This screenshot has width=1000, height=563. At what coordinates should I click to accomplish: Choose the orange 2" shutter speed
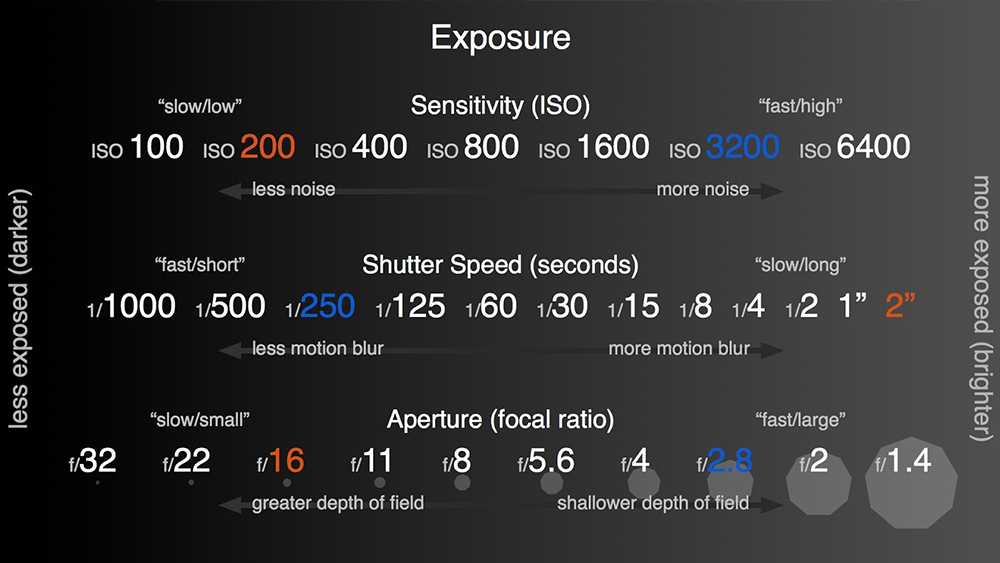tap(900, 305)
